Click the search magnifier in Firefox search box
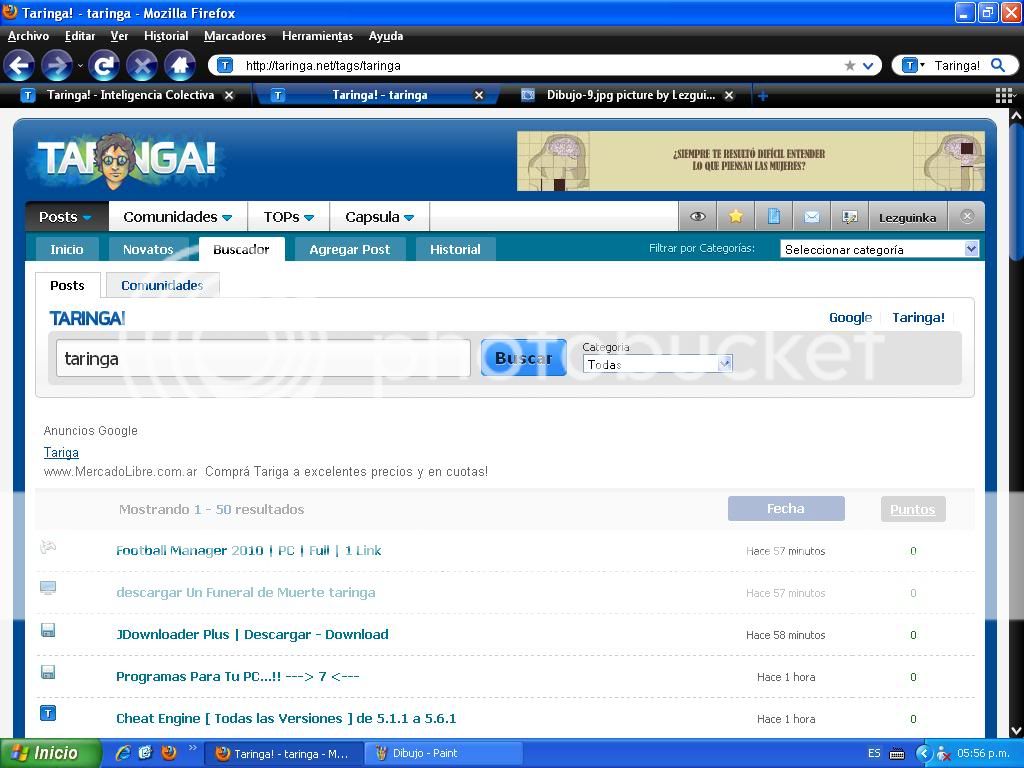The width and height of the screenshot is (1024, 768). [x=997, y=65]
